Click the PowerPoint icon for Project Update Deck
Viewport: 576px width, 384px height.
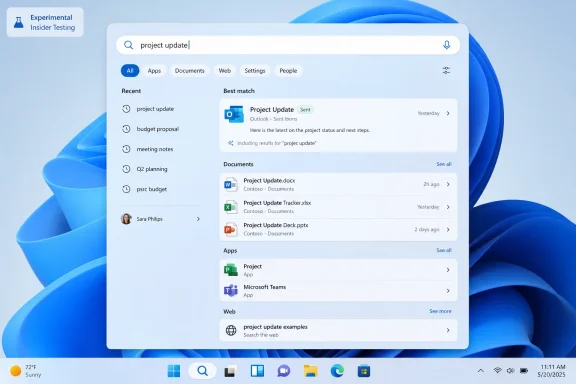pos(231,229)
